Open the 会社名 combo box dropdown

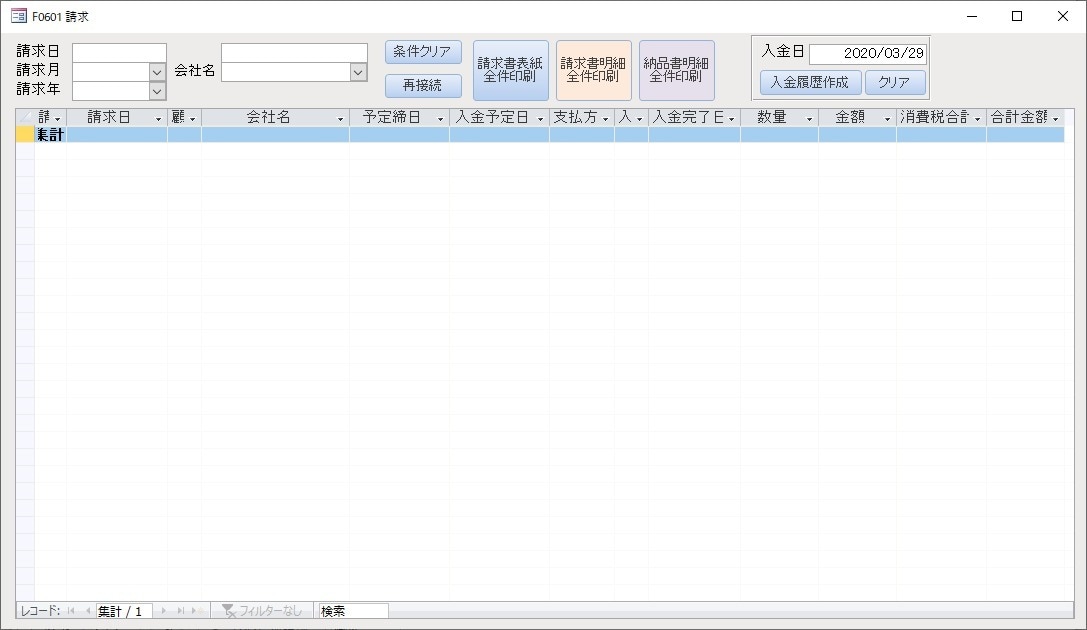[x=358, y=72]
